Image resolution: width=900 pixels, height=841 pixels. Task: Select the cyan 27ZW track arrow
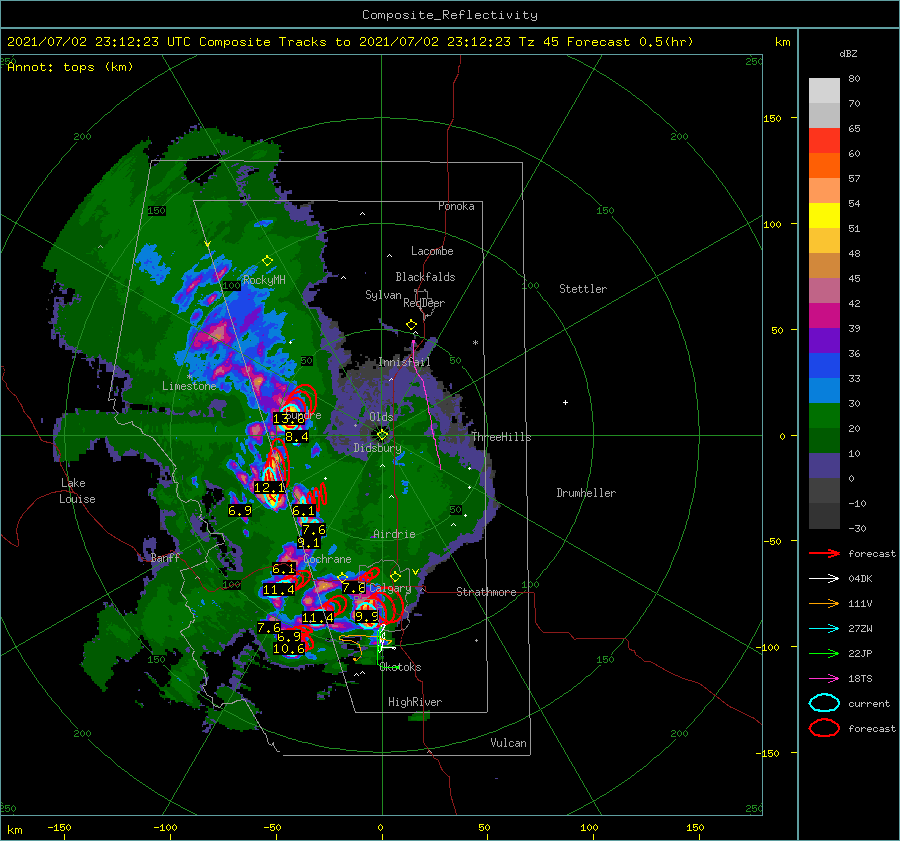tap(824, 629)
